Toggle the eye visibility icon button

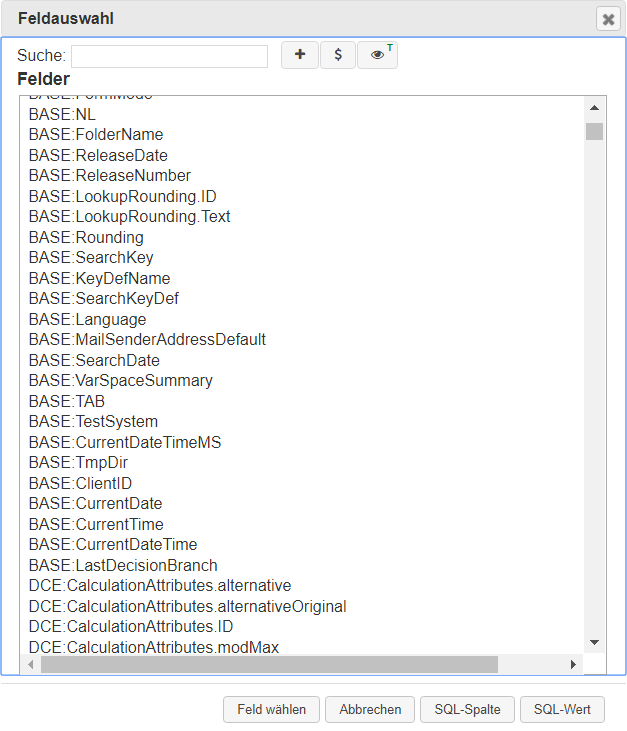coord(377,55)
